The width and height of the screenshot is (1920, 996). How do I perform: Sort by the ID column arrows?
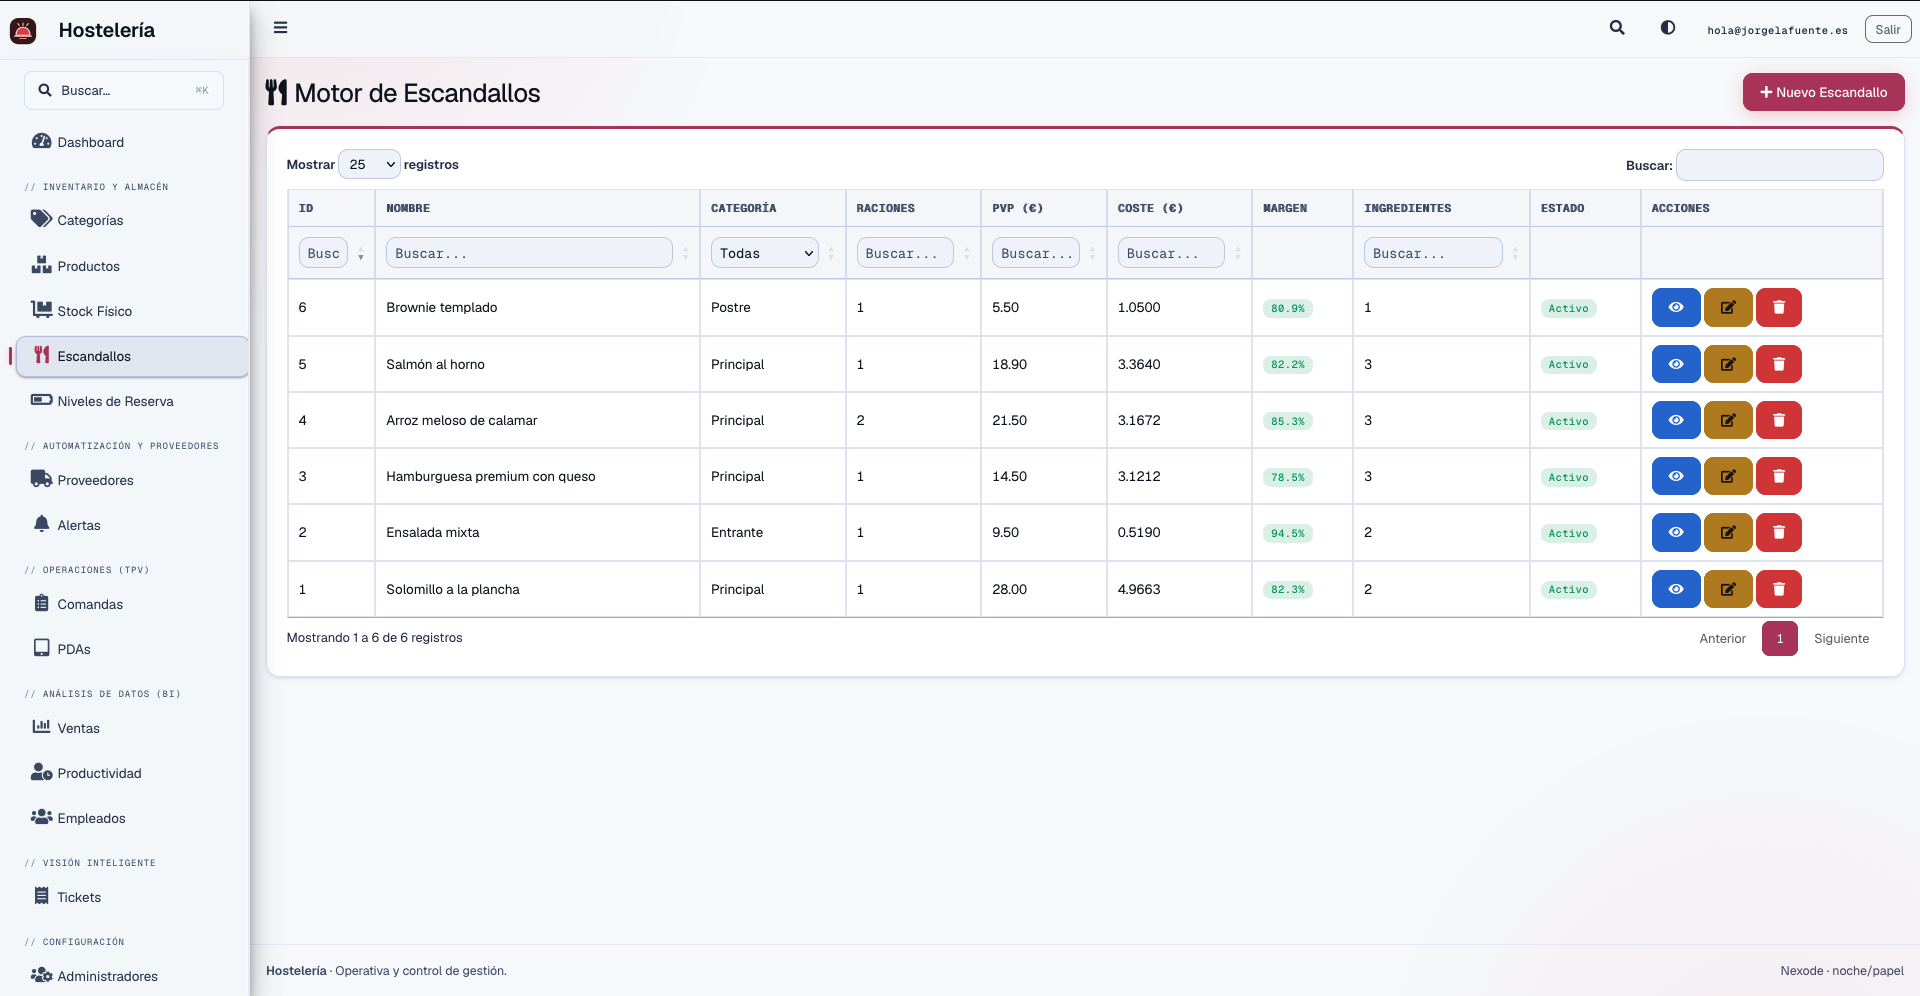(x=361, y=254)
